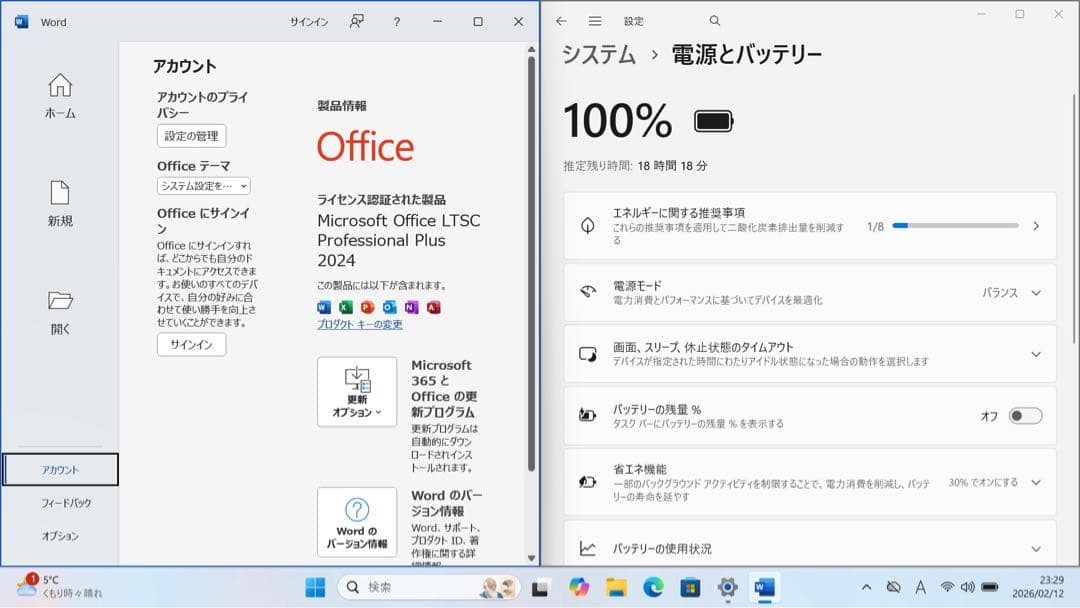This screenshot has width=1080, height=608.
Task: Select the Excel icon under 製品情報
Action: point(345,307)
